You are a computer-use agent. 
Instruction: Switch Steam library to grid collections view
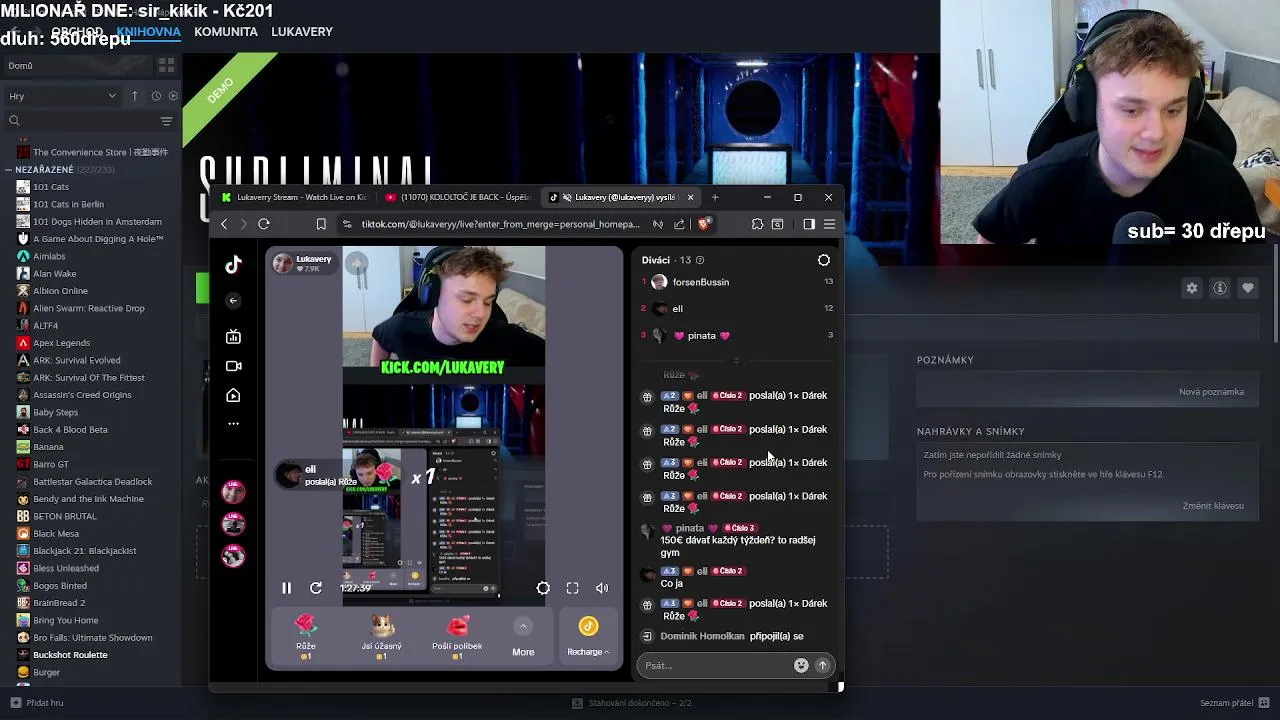coord(166,65)
